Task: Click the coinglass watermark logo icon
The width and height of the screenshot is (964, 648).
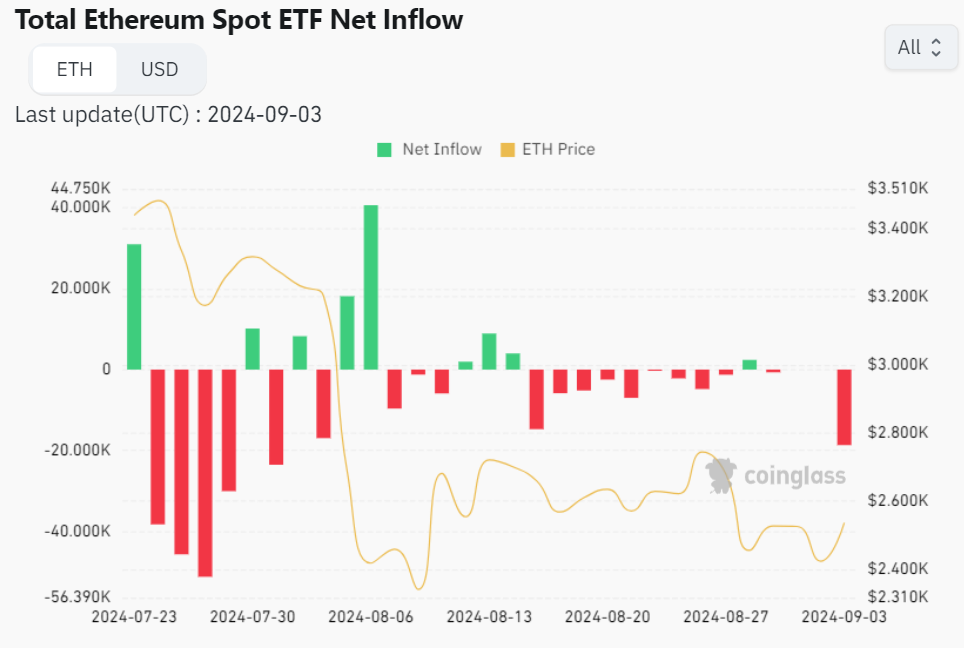Action: pos(720,475)
